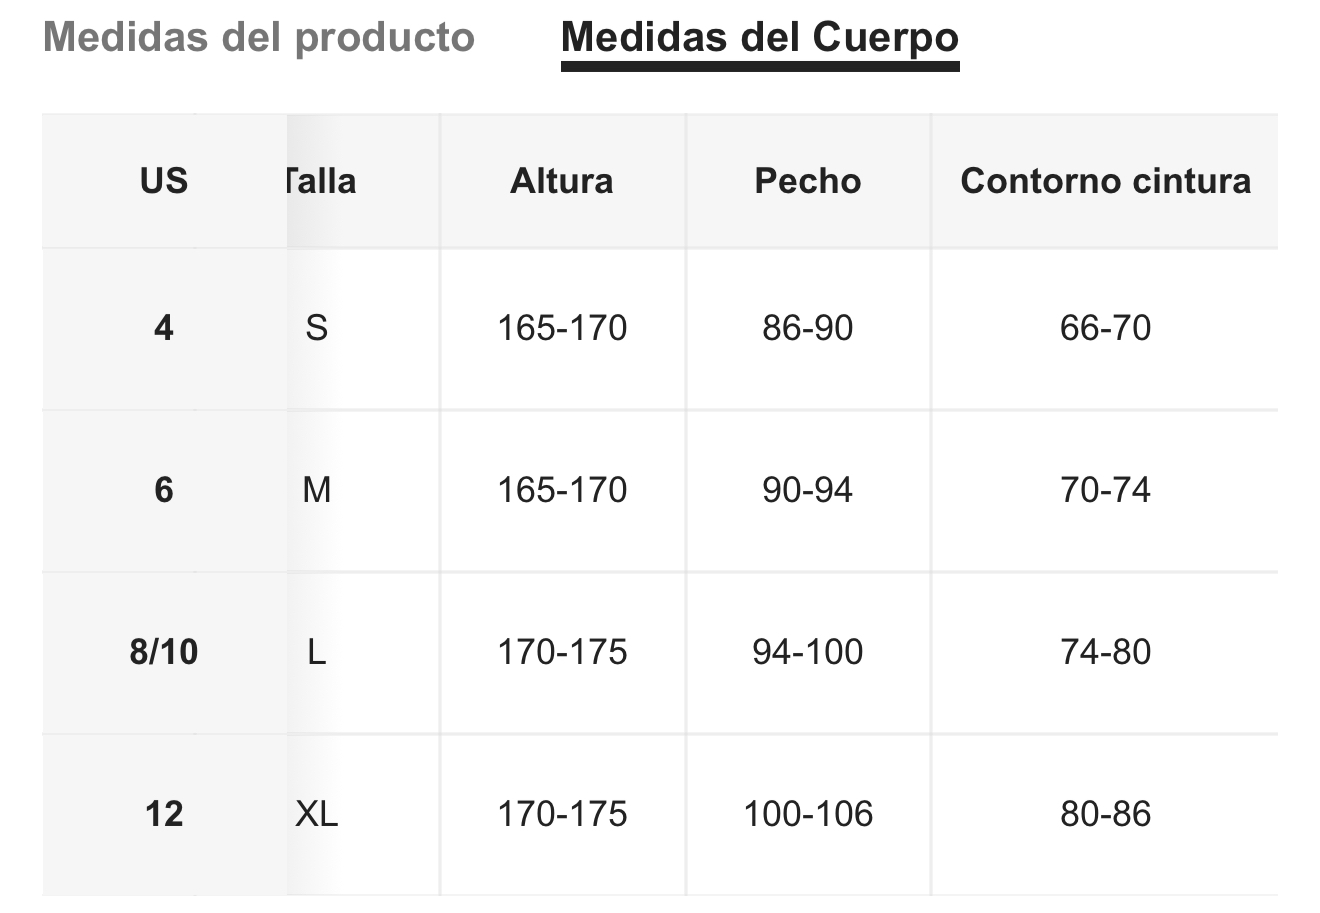Switch to Medidas del producto tab
The height and width of the screenshot is (913, 1320).
[x=259, y=37]
